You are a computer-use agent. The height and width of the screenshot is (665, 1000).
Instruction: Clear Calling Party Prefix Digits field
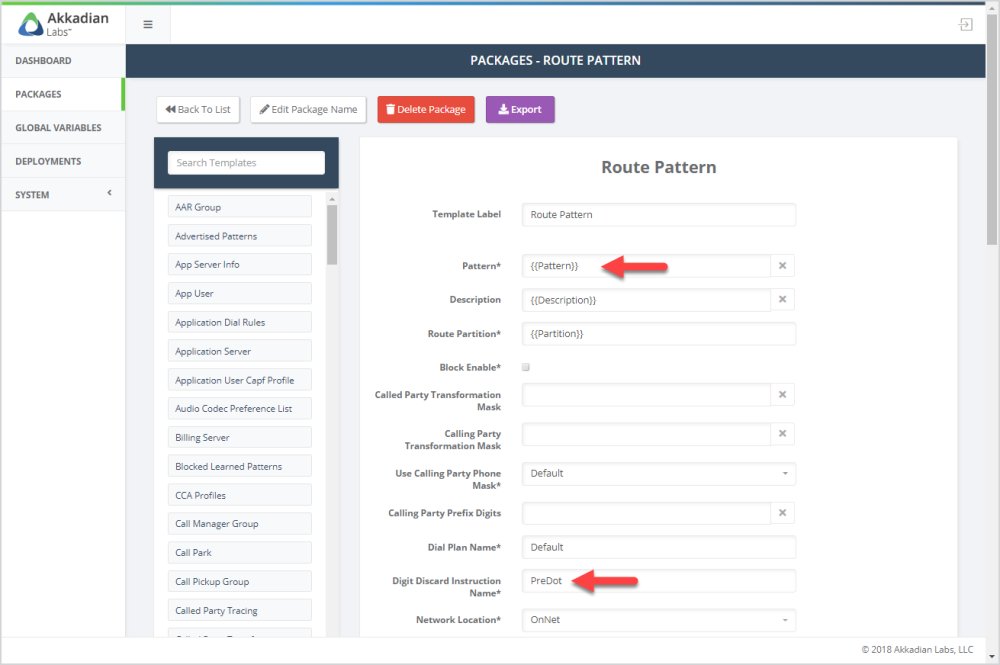point(783,513)
